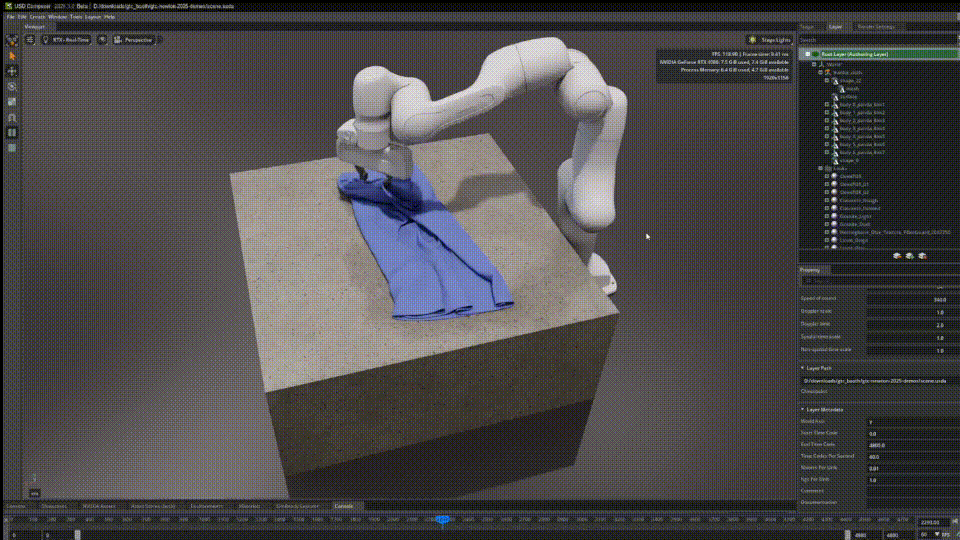
Task: Open the RTX - Real-Time renderer dropdown
Action: [71, 40]
